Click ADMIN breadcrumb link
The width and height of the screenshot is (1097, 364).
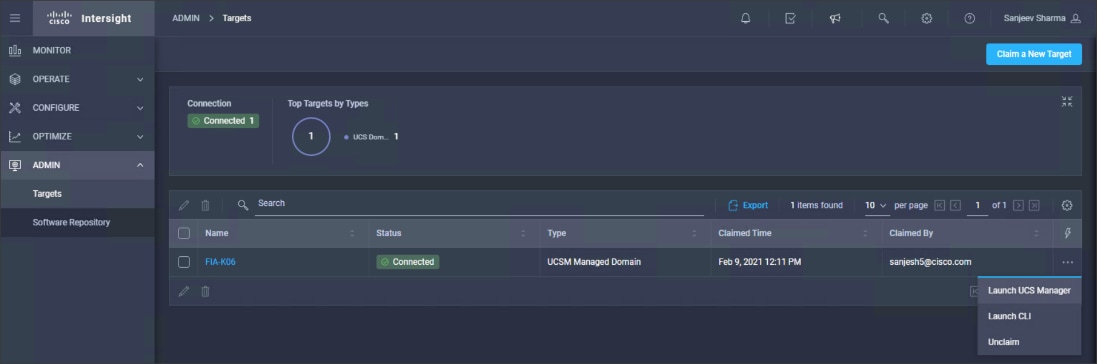tap(185, 18)
